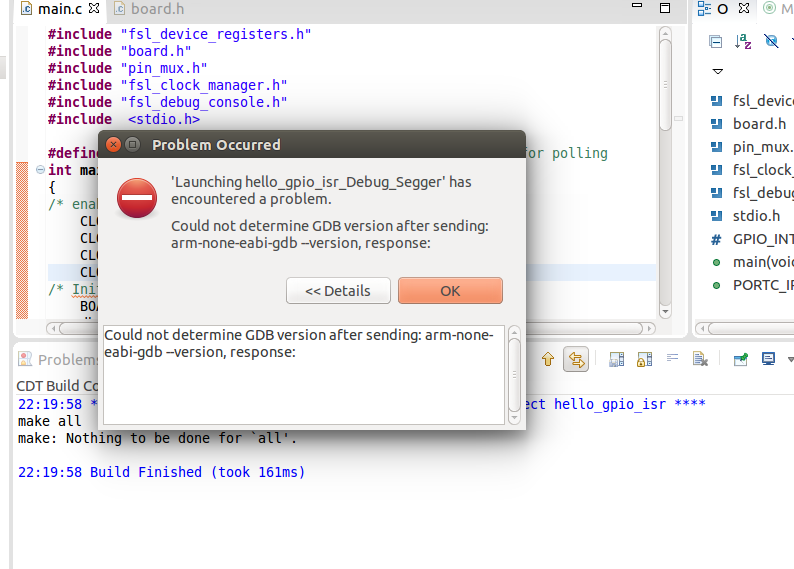Click 'make: Nothing to be done' console line
The height and width of the screenshot is (569, 794).
coord(157,438)
